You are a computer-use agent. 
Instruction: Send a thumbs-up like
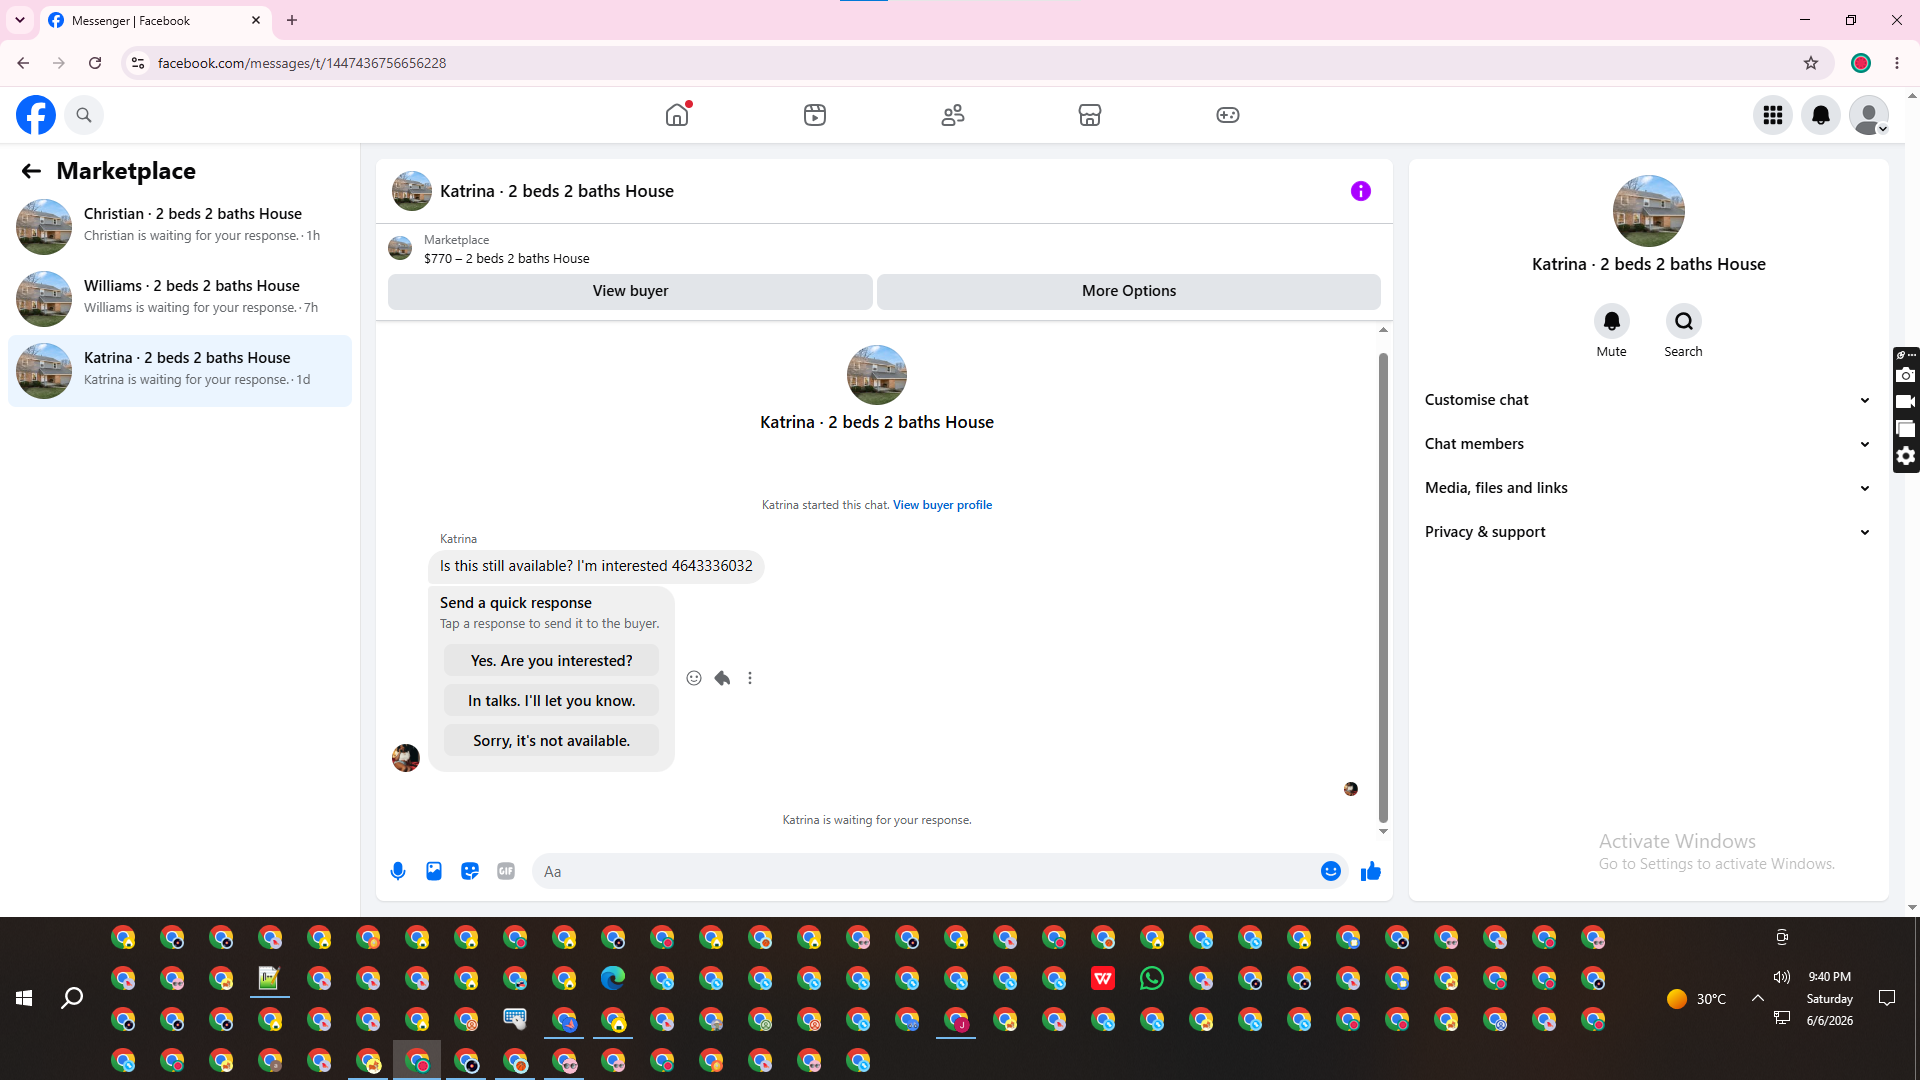pos(1371,871)
